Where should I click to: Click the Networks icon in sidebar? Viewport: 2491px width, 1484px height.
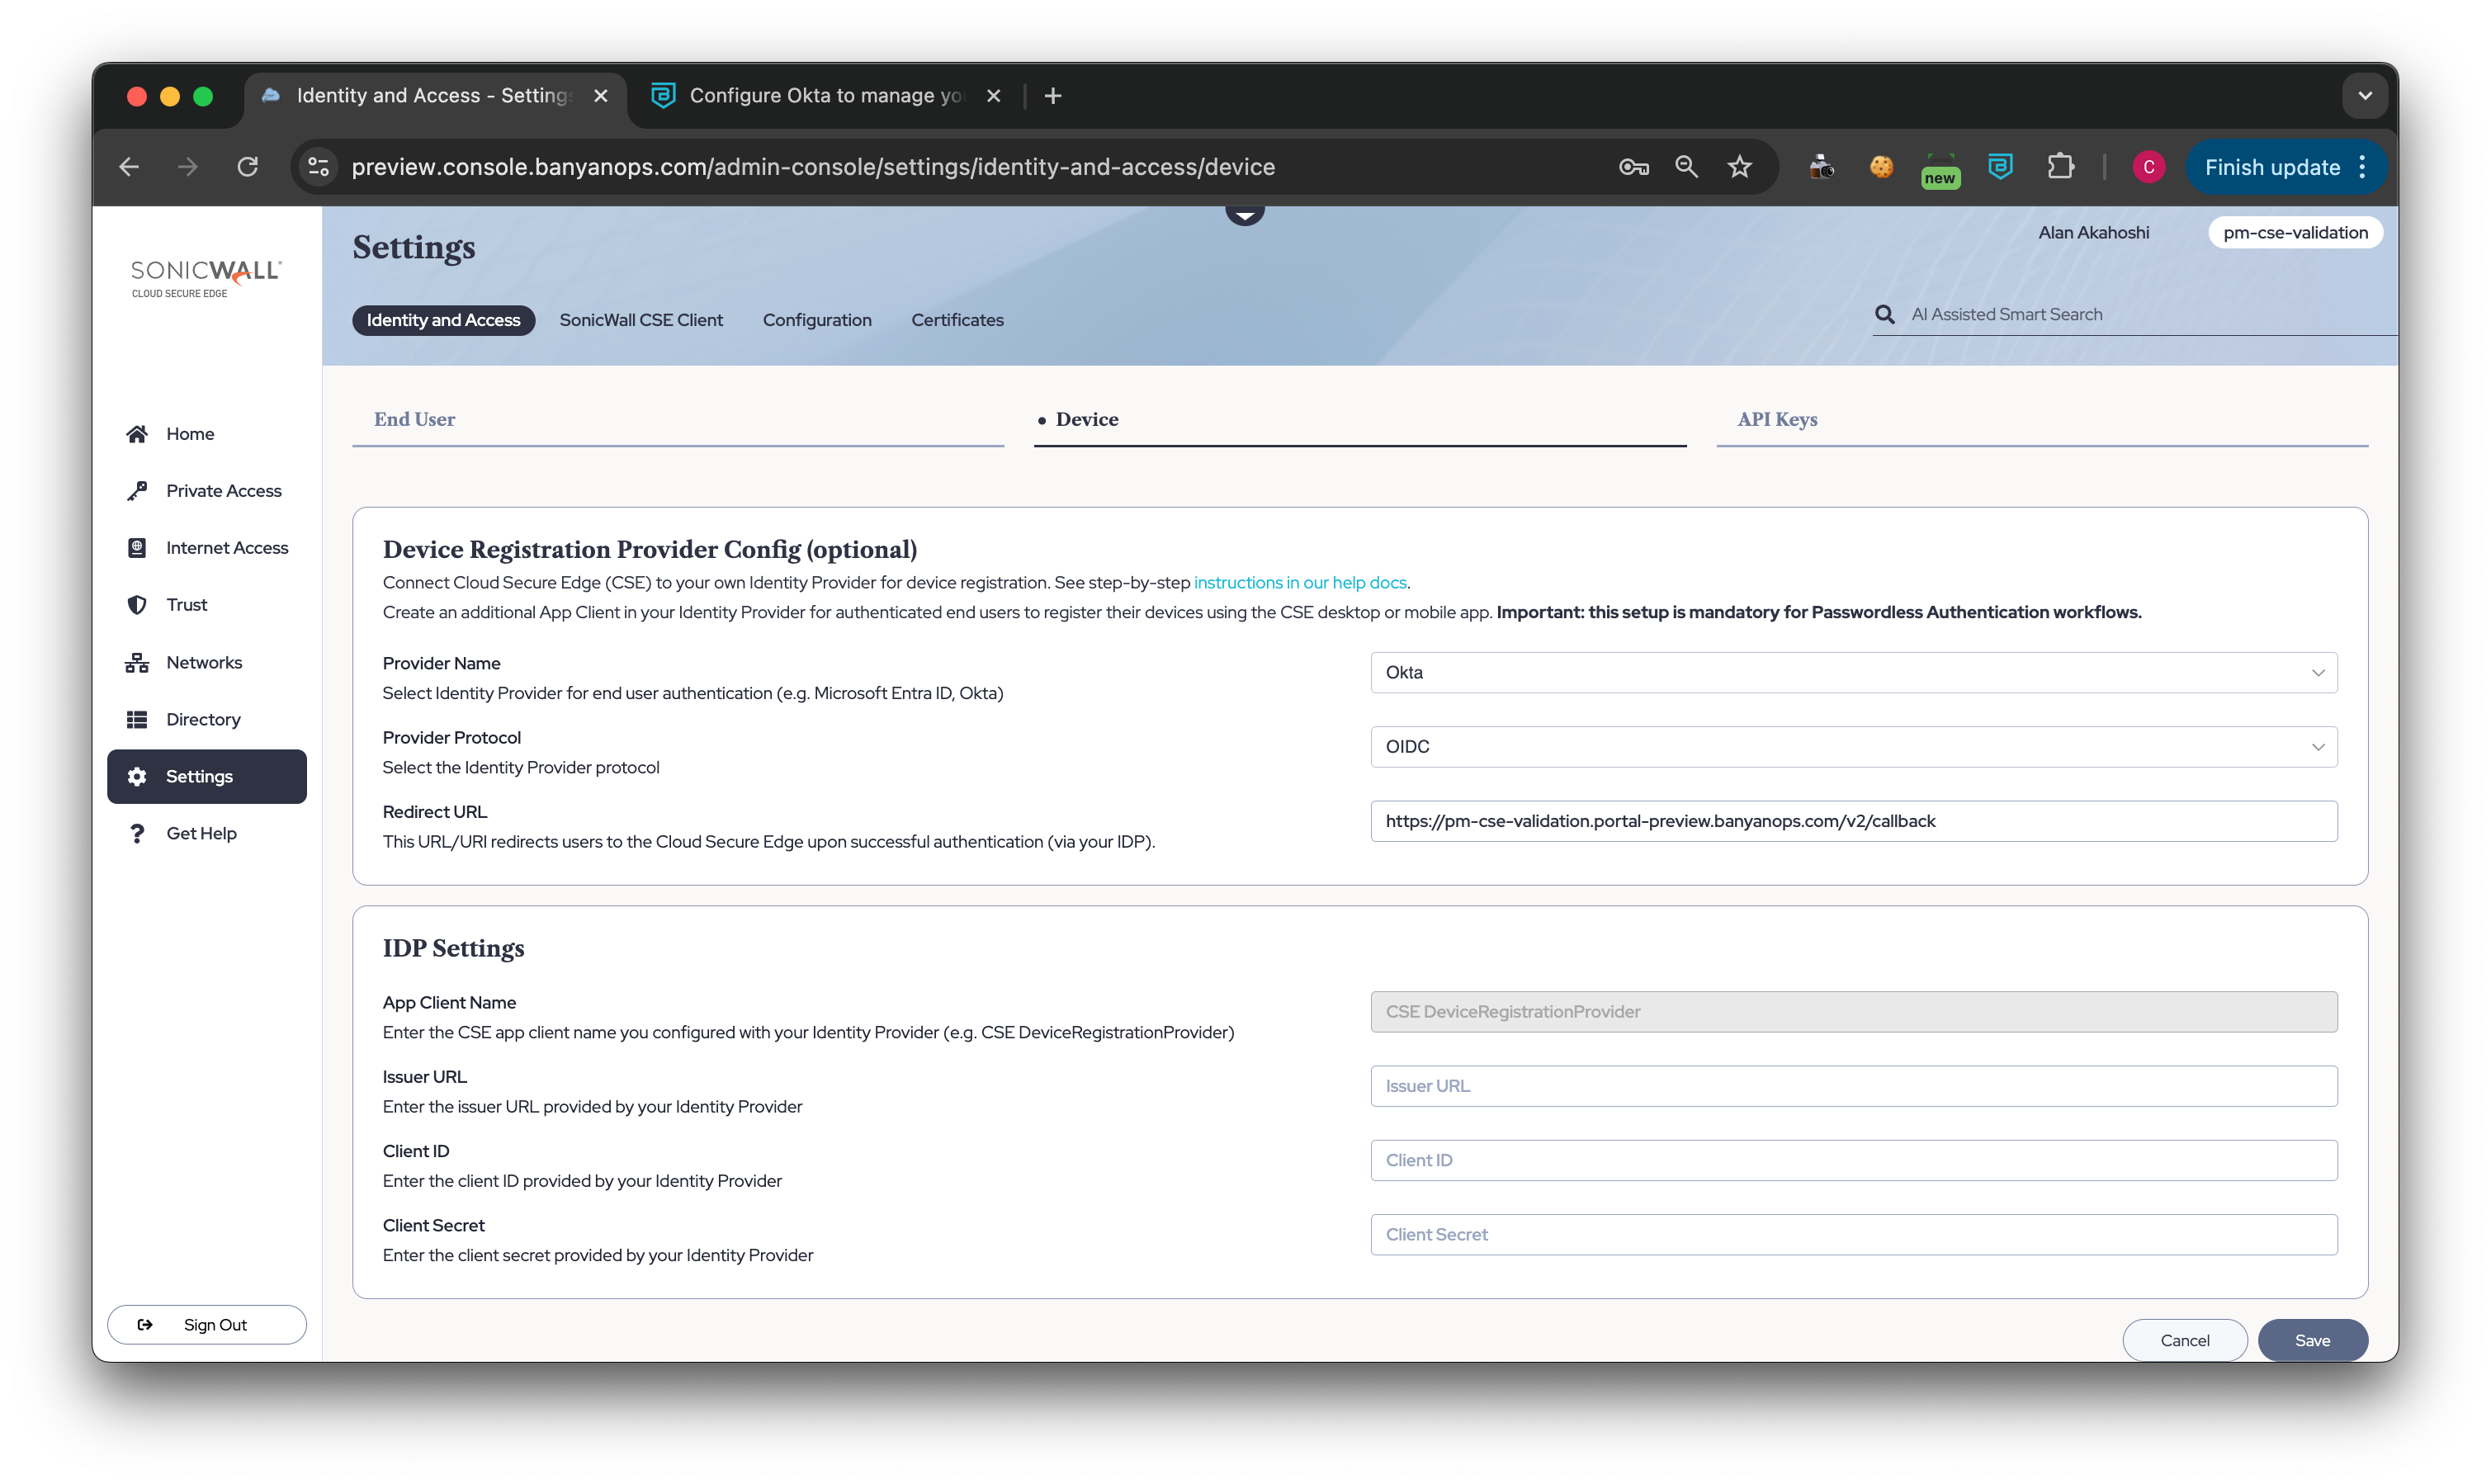(137, 663)
